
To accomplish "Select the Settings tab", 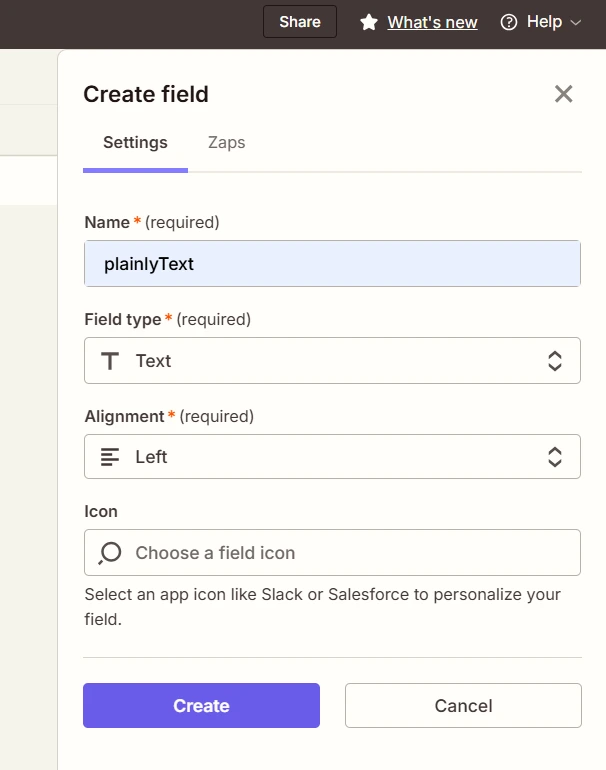I will (x=135, y=142).
